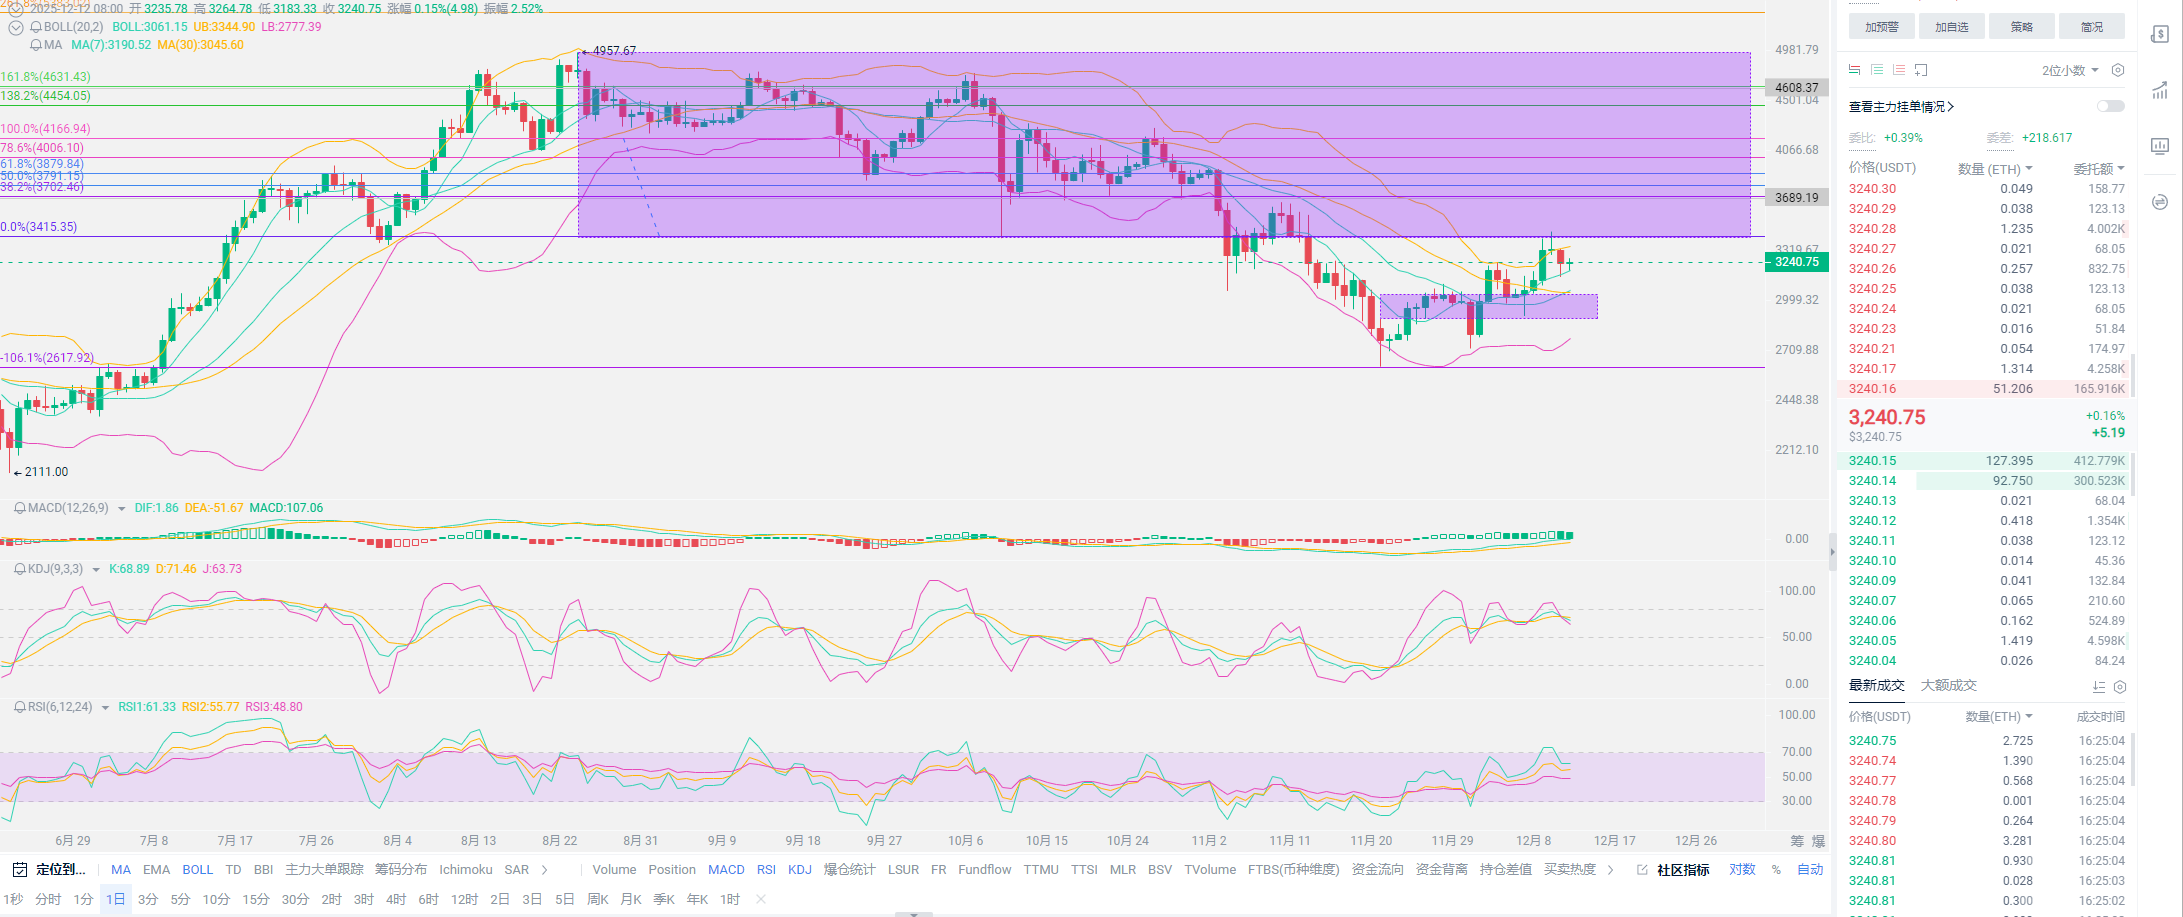Expand MACD(12,26,9) indicator dropdown arrow
2183x917 pixels.
coord(122,509)
